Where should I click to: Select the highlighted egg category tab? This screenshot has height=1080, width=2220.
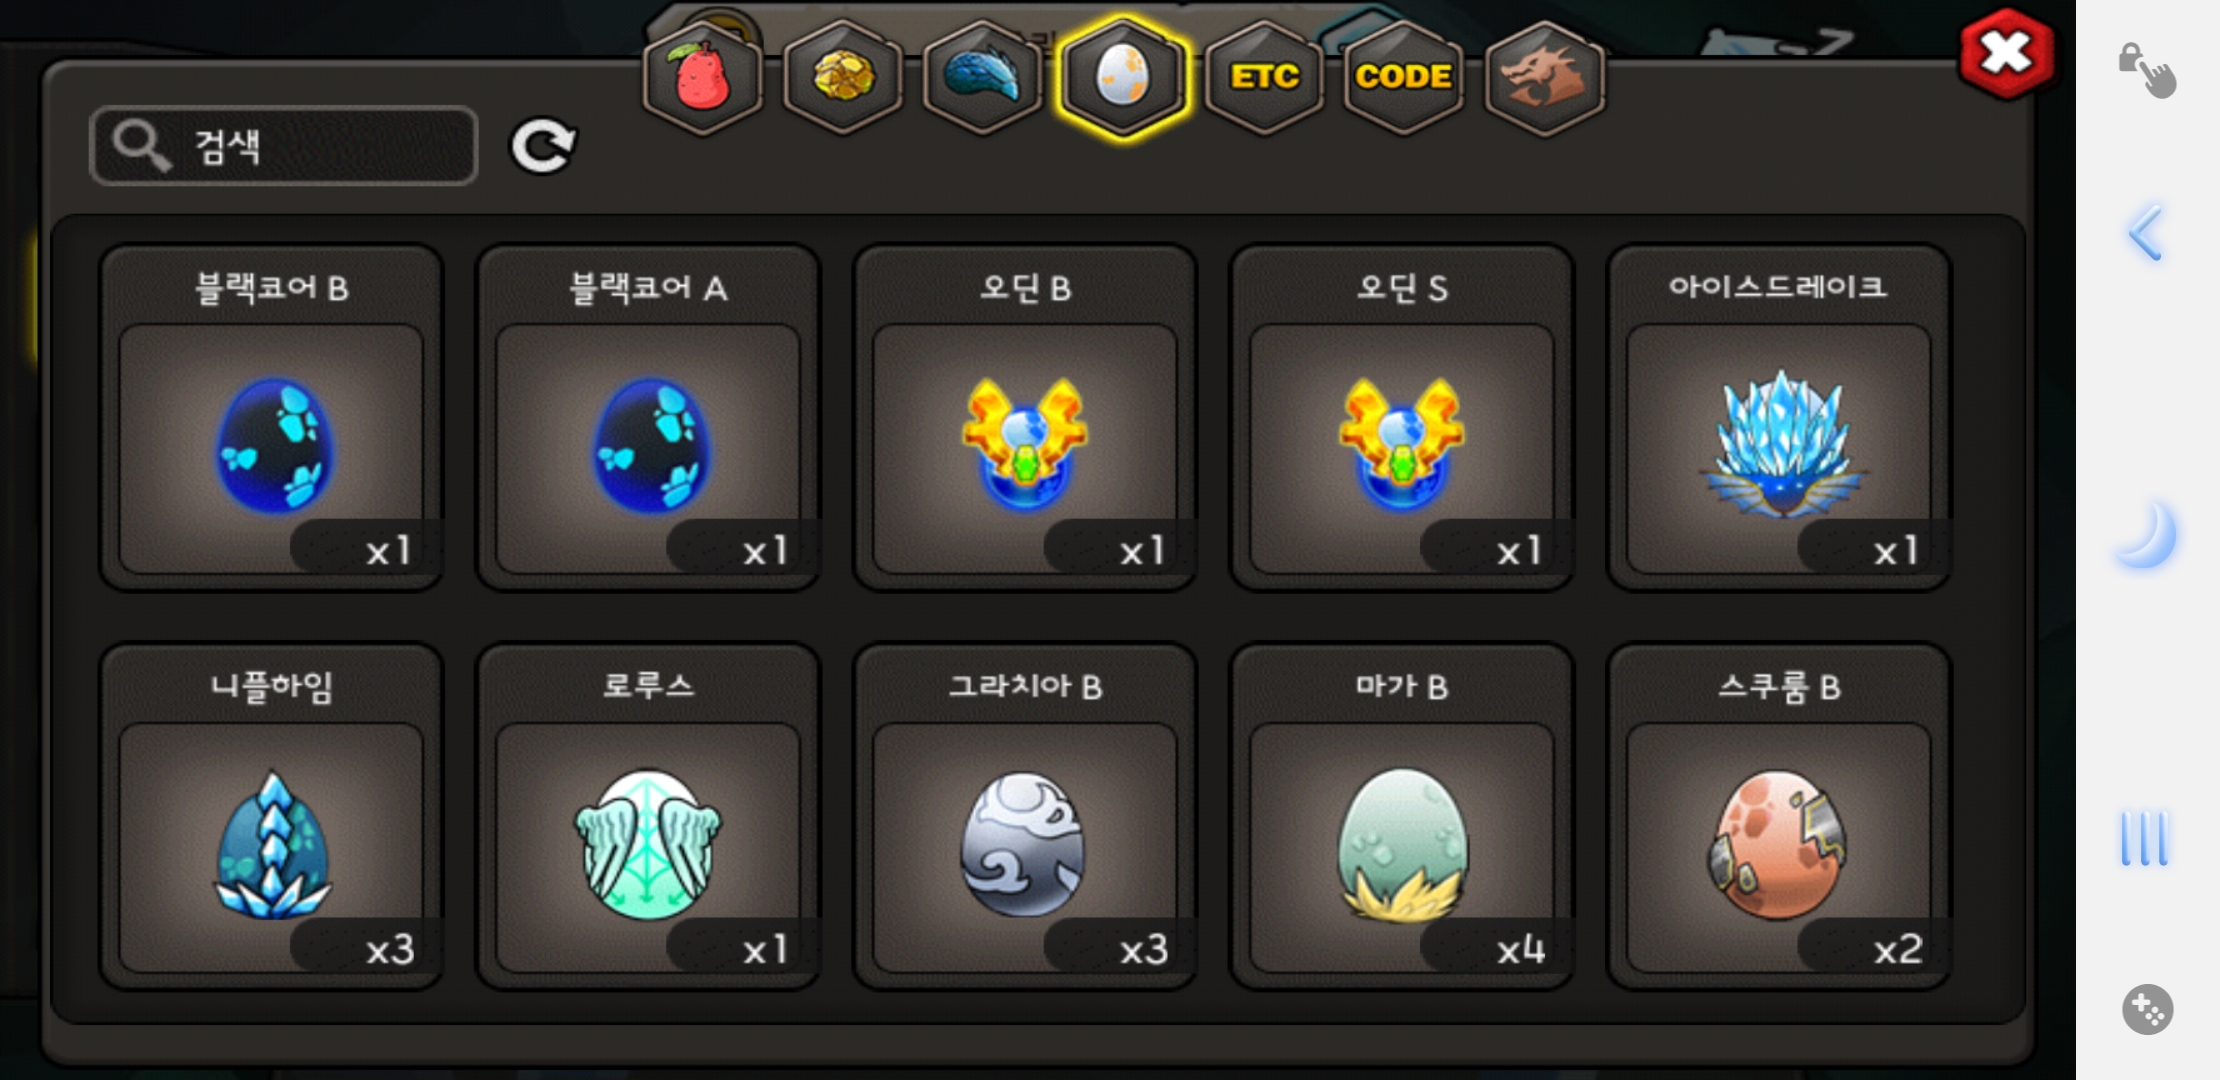click(1123, 78)
